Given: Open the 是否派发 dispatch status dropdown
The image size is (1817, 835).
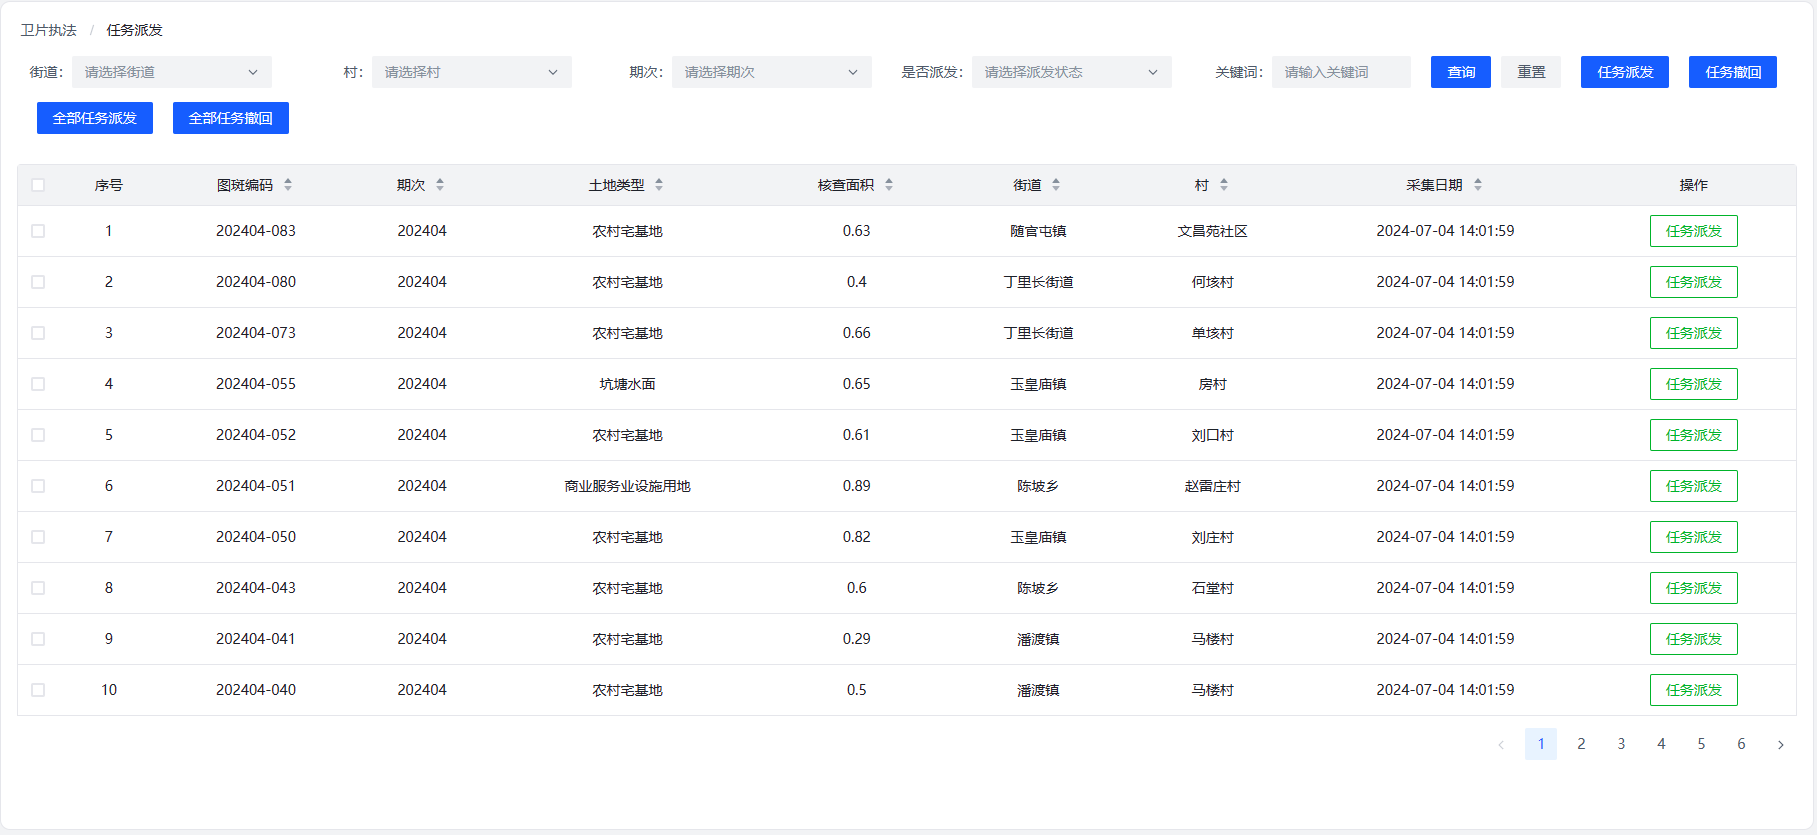Looking at the screenshot, I should (x=1071, y=72).
